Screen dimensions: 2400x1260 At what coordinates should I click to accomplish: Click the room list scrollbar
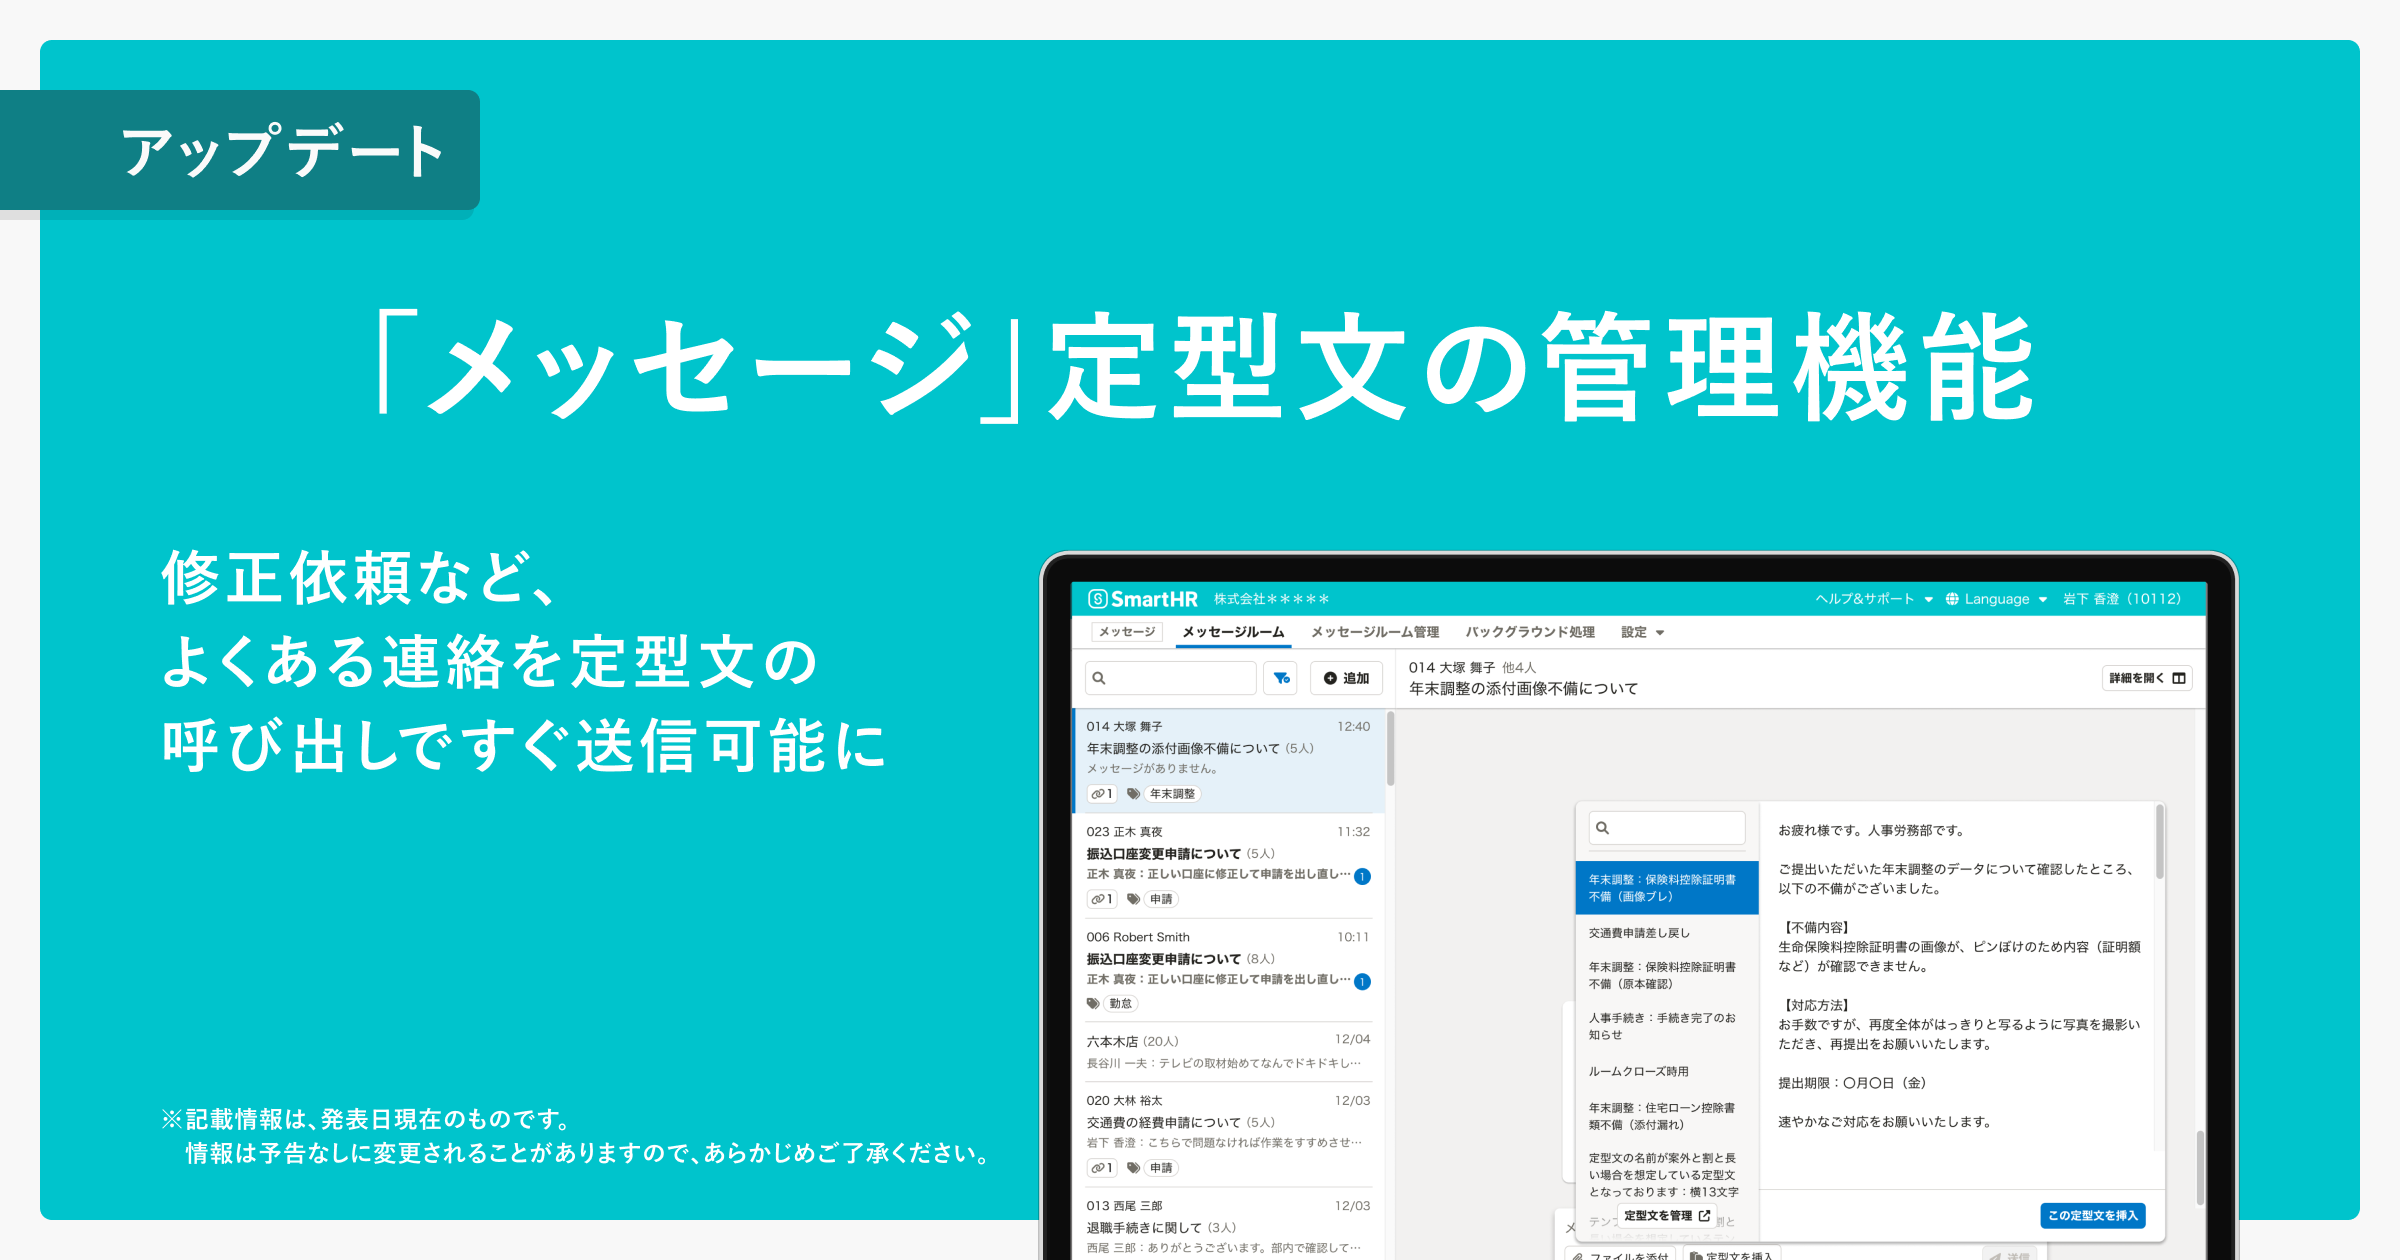(1390, 748)
